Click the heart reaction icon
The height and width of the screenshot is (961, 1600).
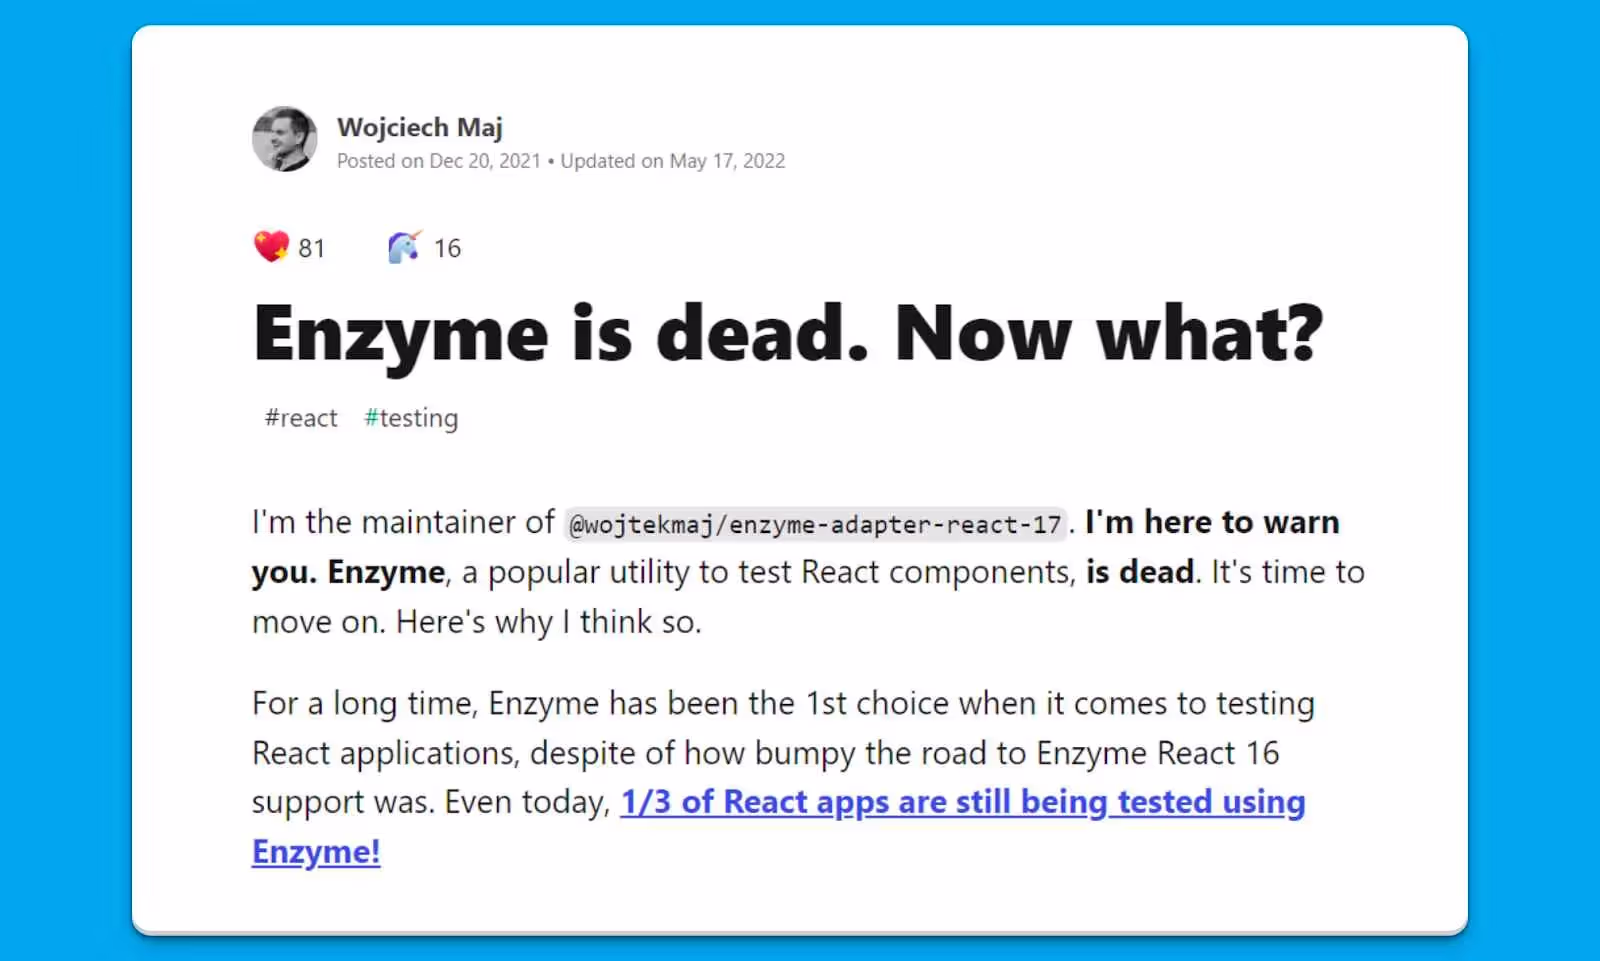pyautogui.click(x=271, y=246)
